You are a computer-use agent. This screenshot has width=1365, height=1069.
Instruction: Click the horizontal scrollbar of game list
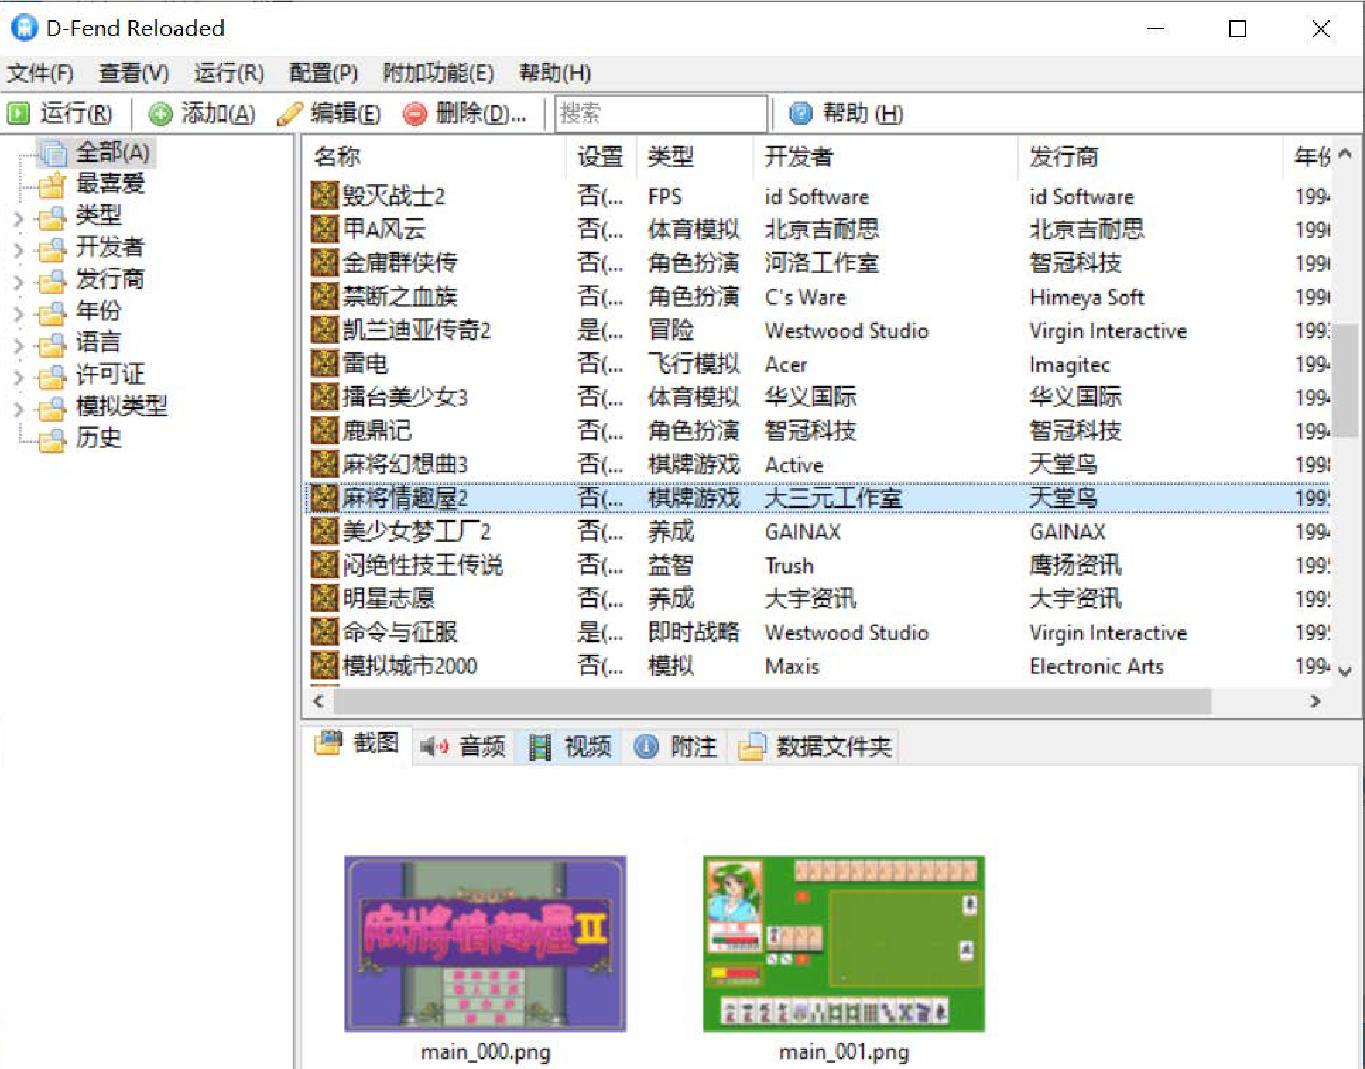tap(773, 701)
